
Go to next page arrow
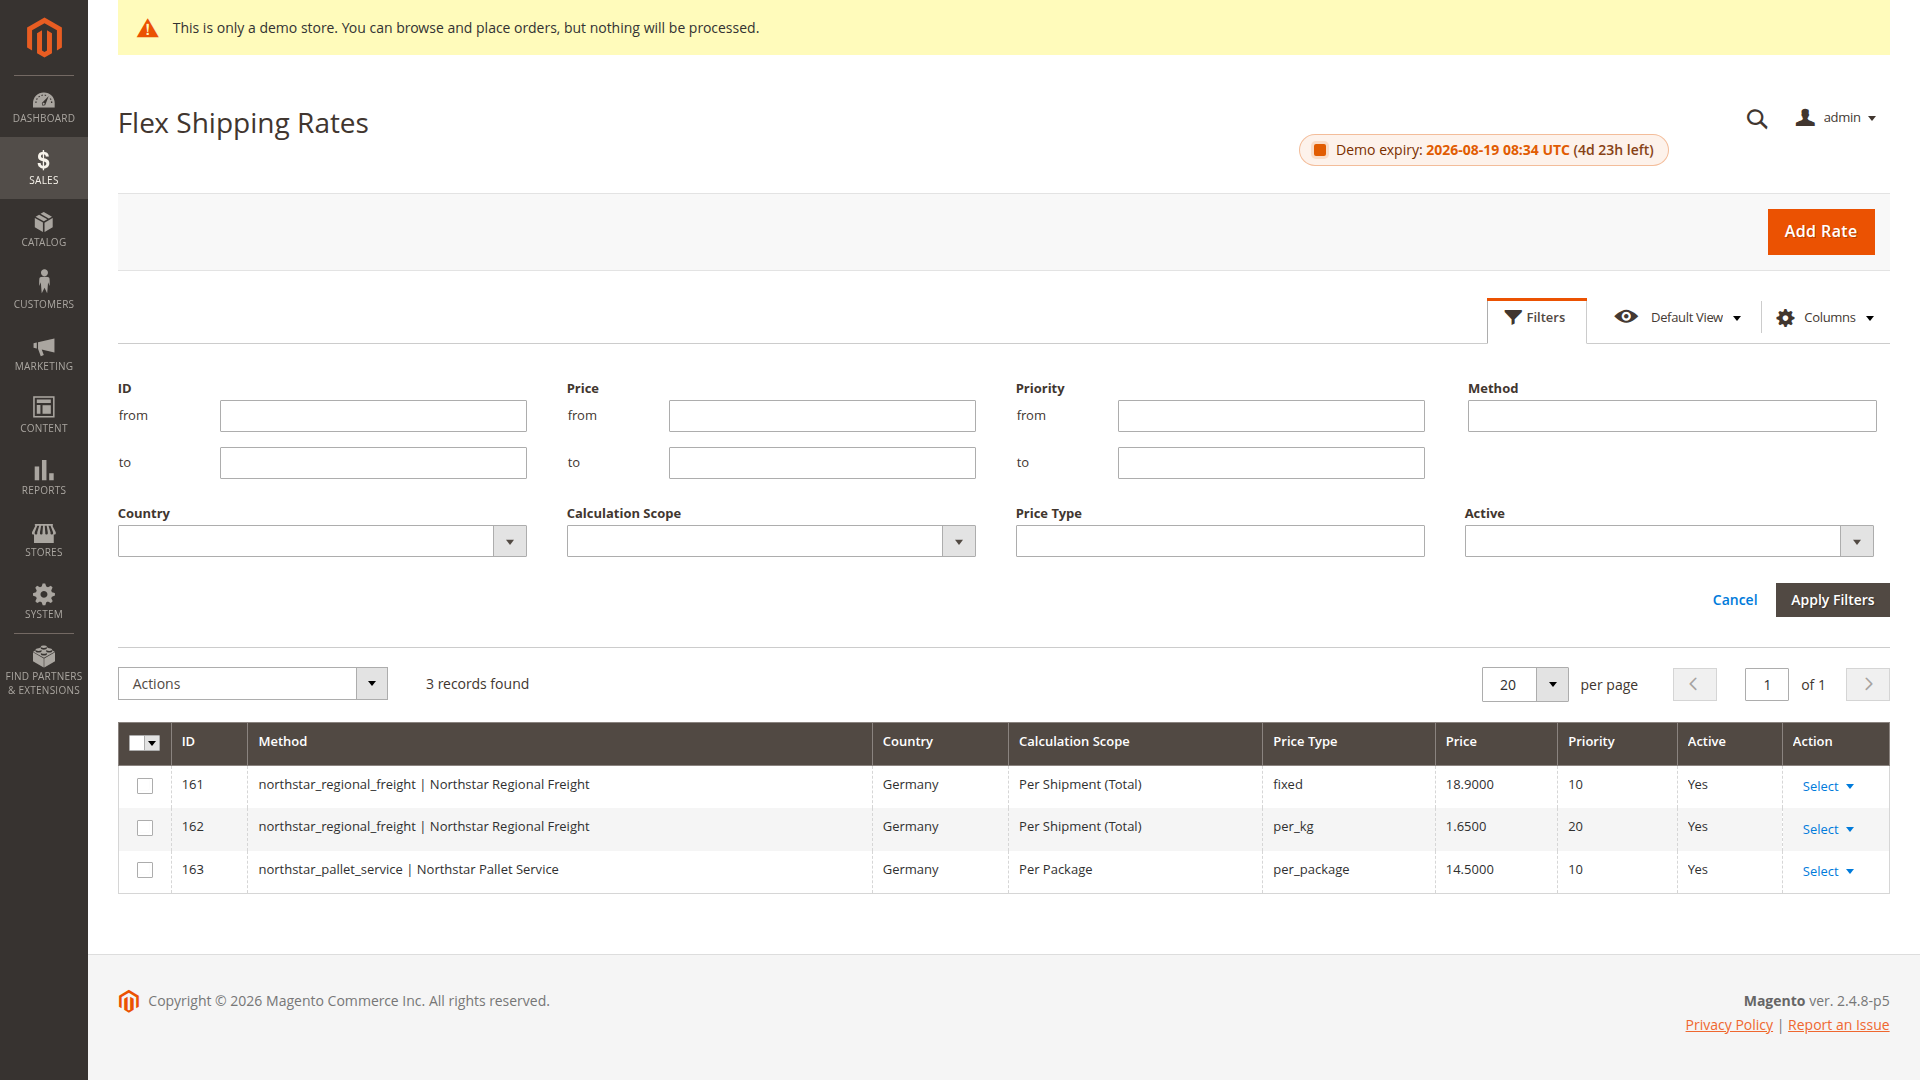1868,684
